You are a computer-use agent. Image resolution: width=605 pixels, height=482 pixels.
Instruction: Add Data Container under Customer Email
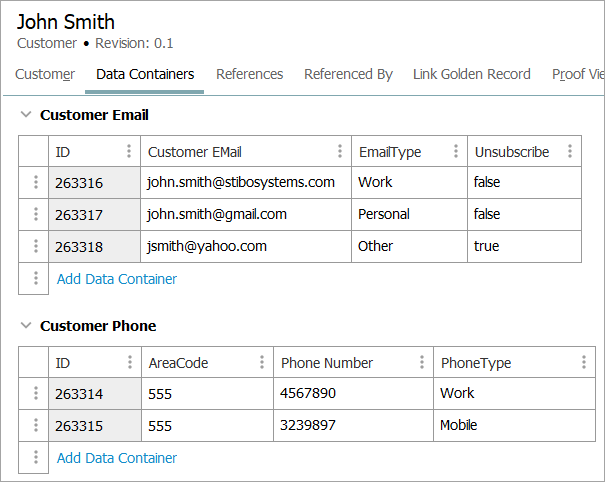[x=117, y=279]
